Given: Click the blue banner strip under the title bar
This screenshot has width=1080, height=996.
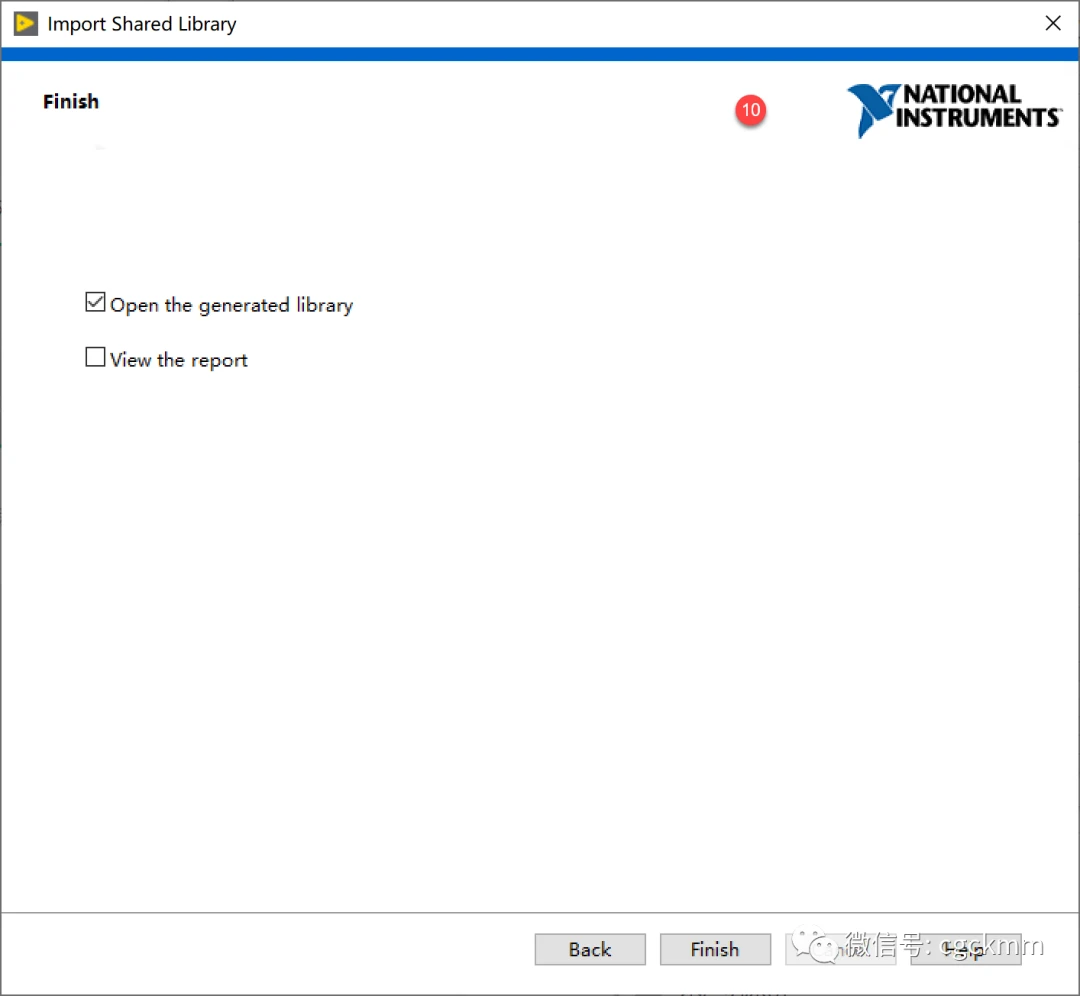Looking at the screenshot, I should 540,54.
